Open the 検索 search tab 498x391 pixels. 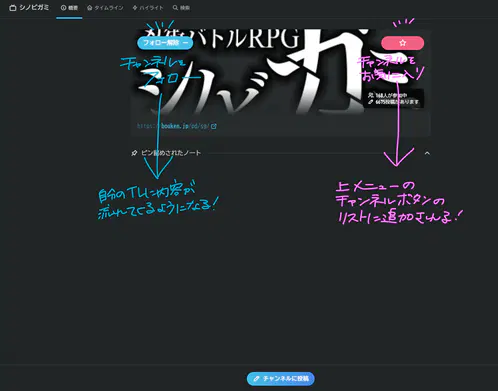coord(181,8)
